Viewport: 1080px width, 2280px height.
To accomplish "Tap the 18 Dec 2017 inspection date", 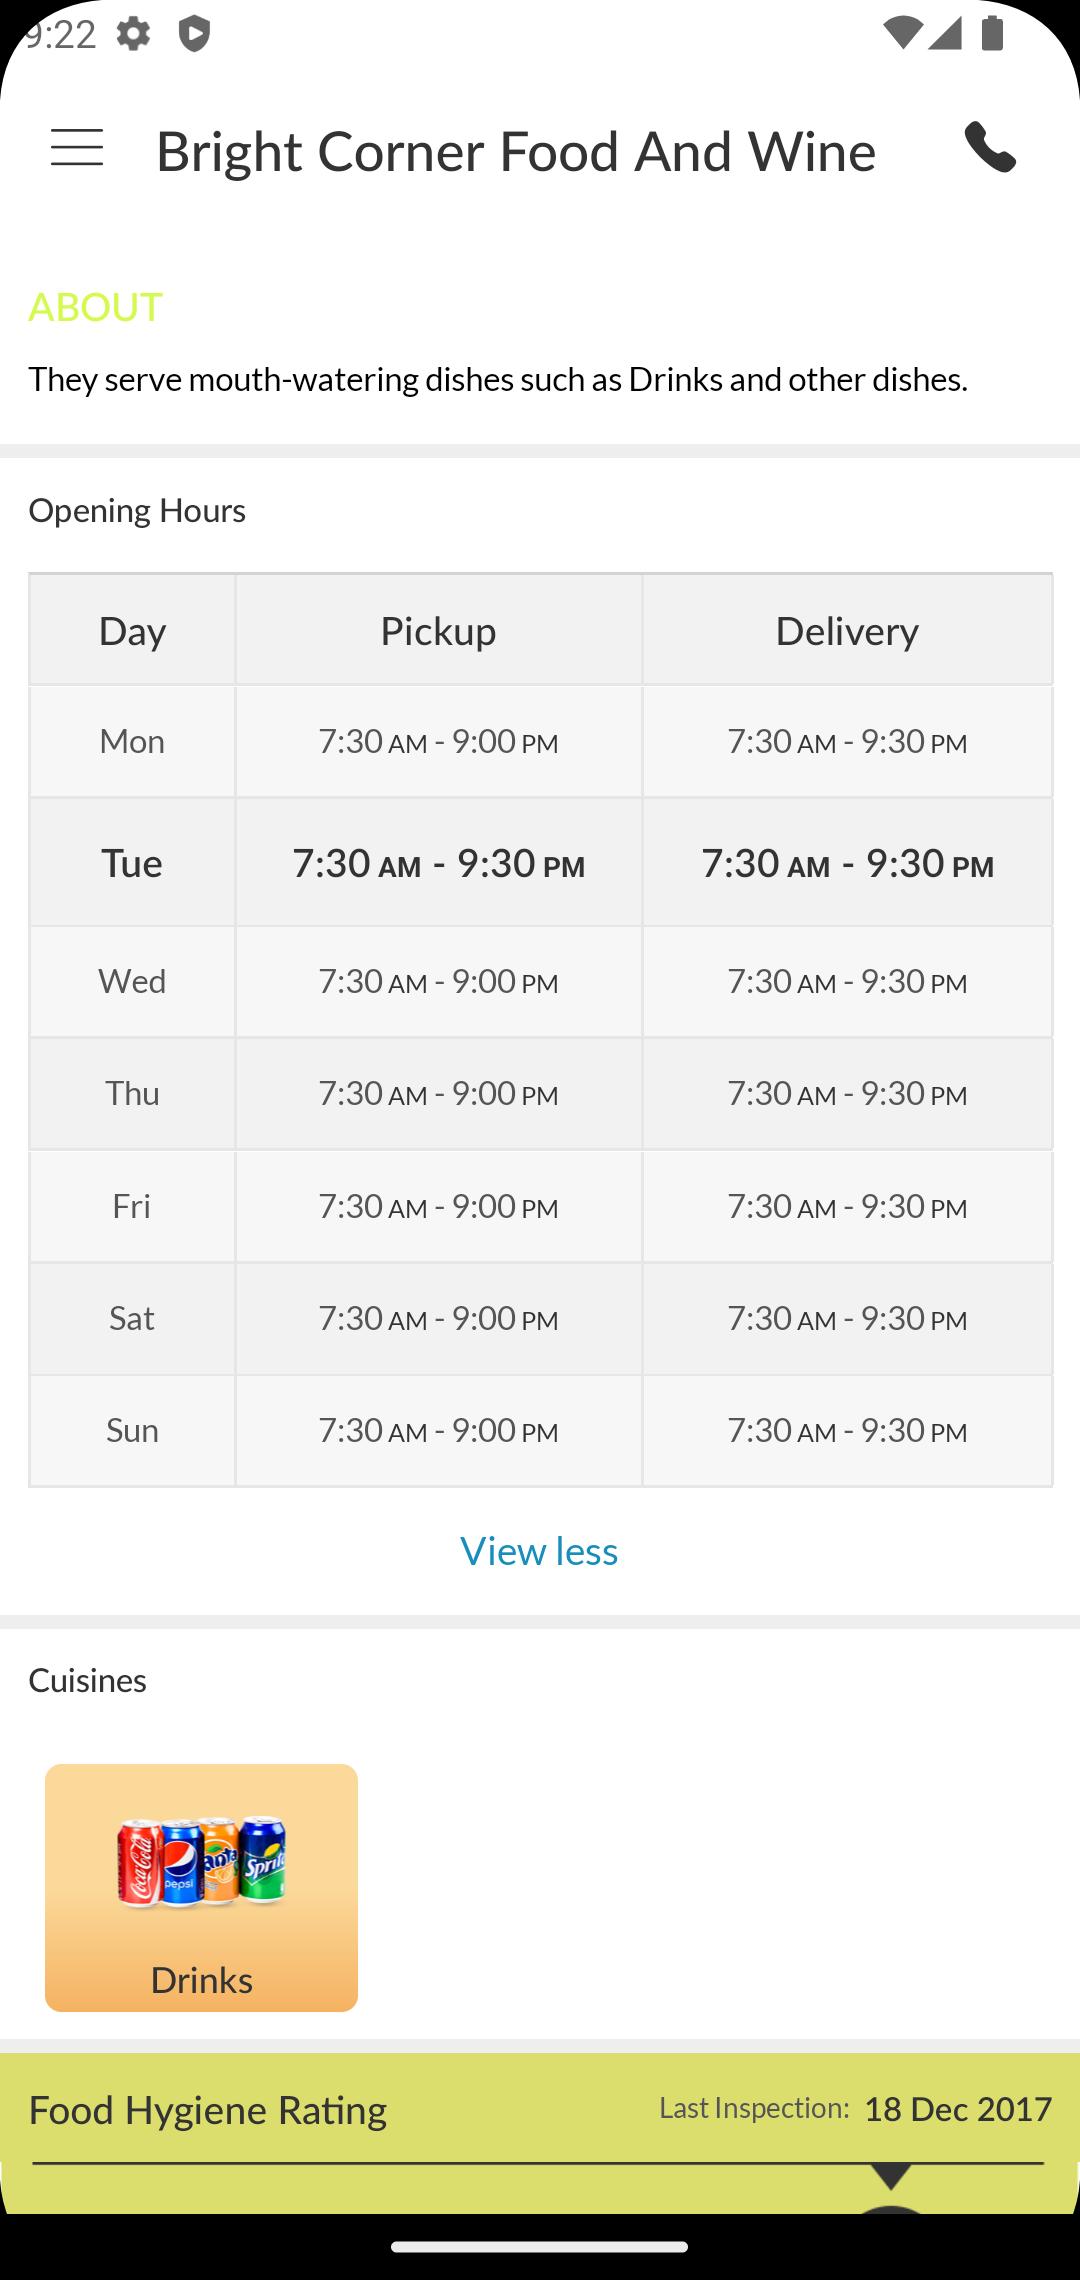I will tap(957, 2109).
